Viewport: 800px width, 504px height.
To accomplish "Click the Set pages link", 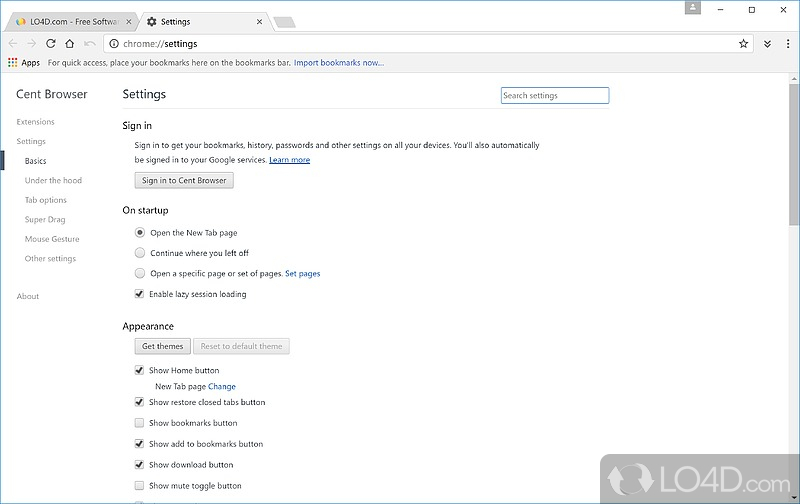I will [x=303, y=273].
